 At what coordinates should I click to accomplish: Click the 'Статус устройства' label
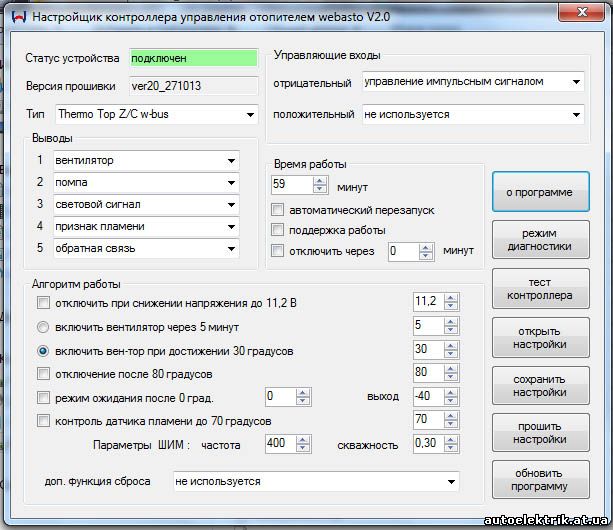[x=72, y=58]
